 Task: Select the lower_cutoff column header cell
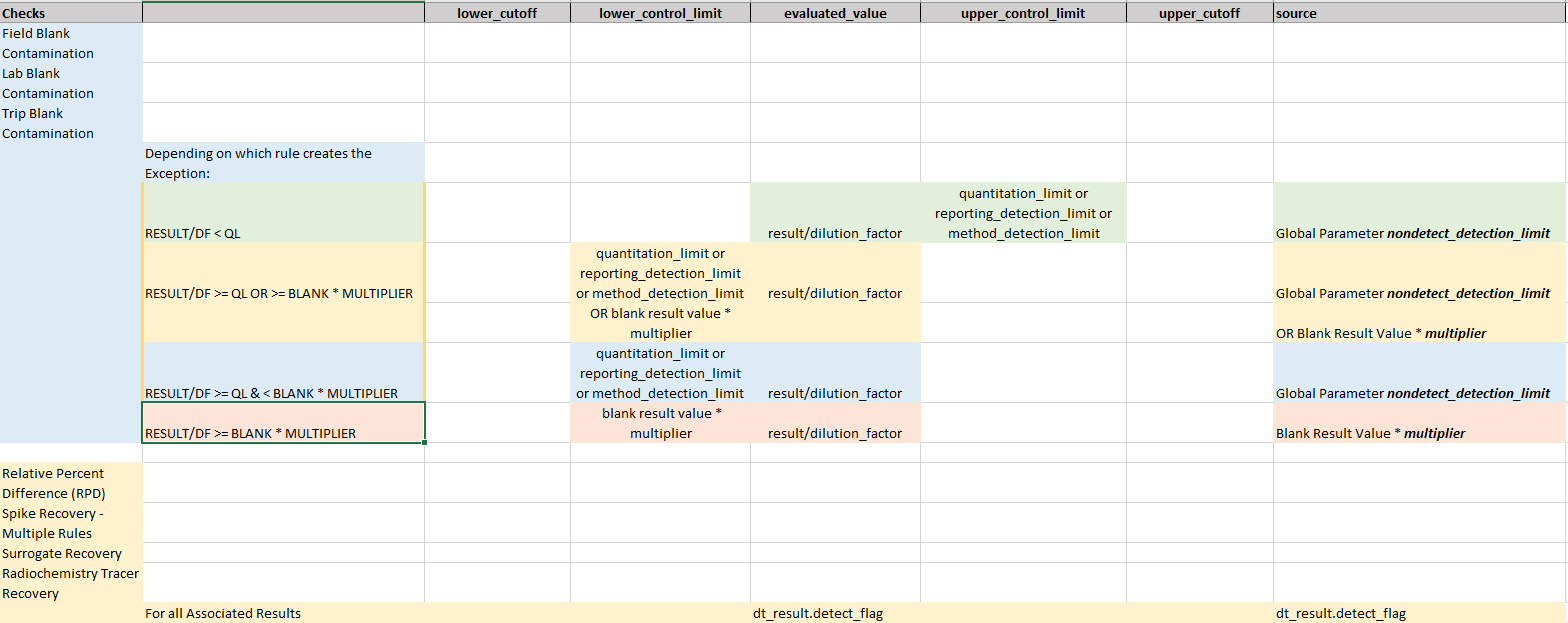pos(497,13)
